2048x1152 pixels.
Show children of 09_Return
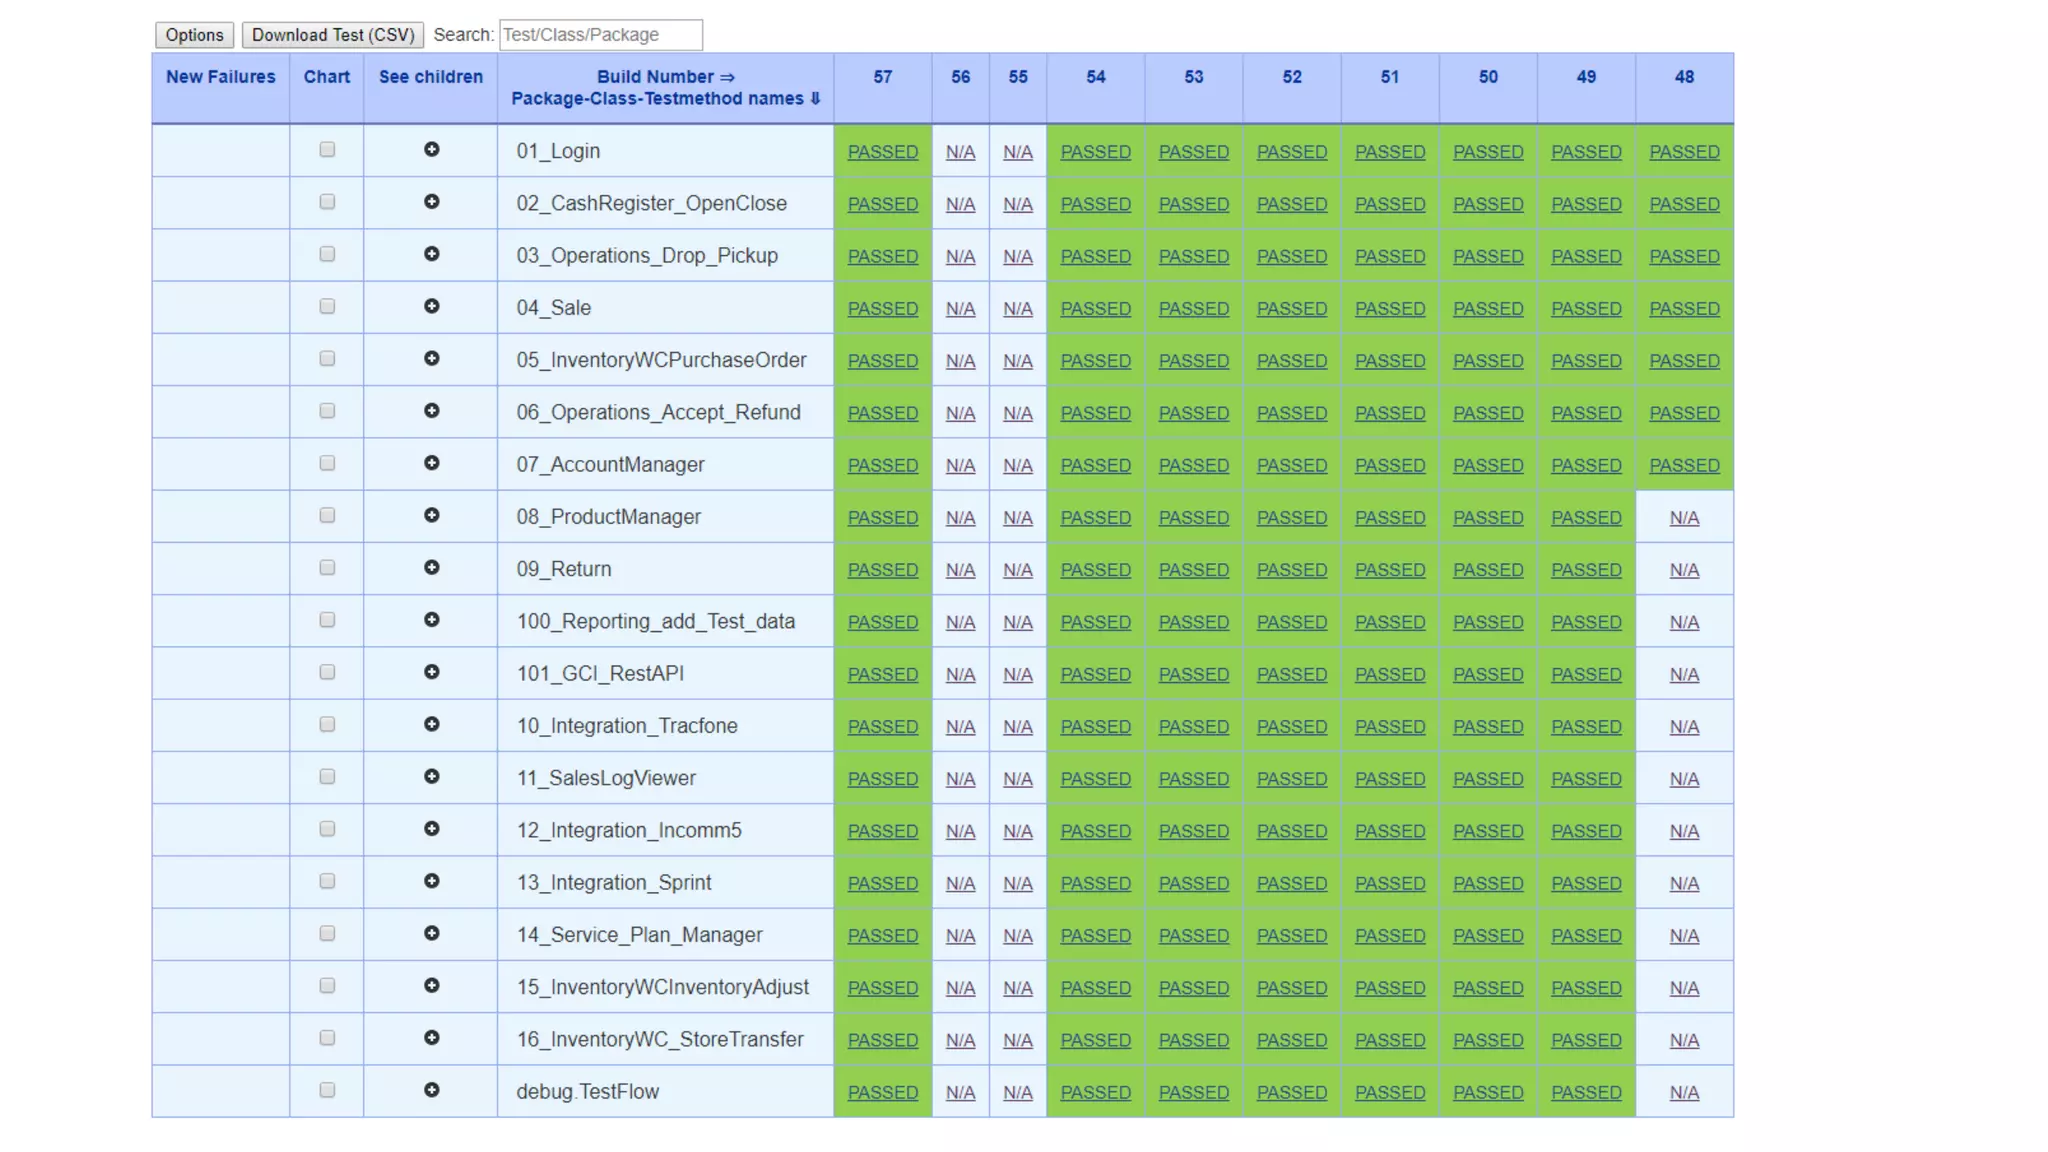click(x=431, y=568)
